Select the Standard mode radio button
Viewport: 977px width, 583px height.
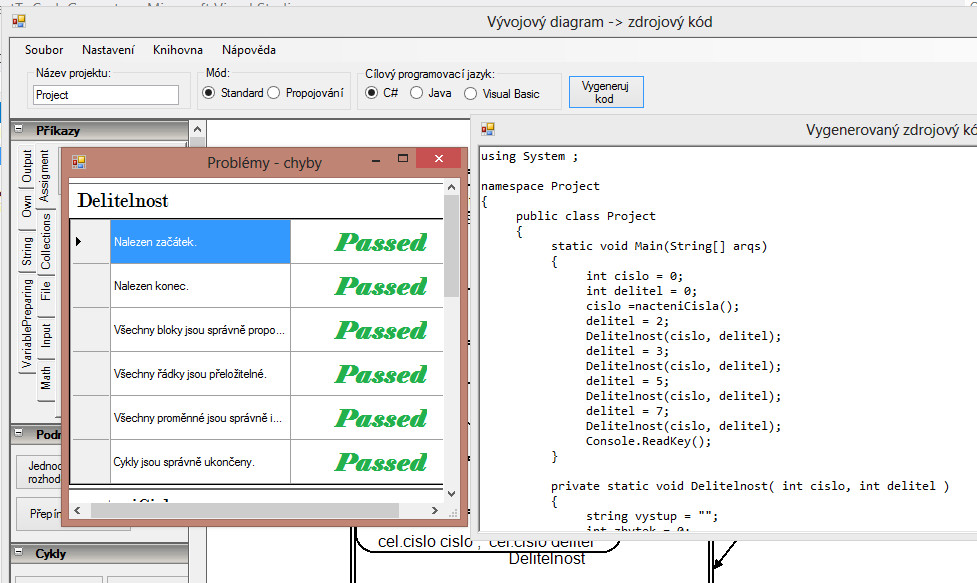pos(209,93)
